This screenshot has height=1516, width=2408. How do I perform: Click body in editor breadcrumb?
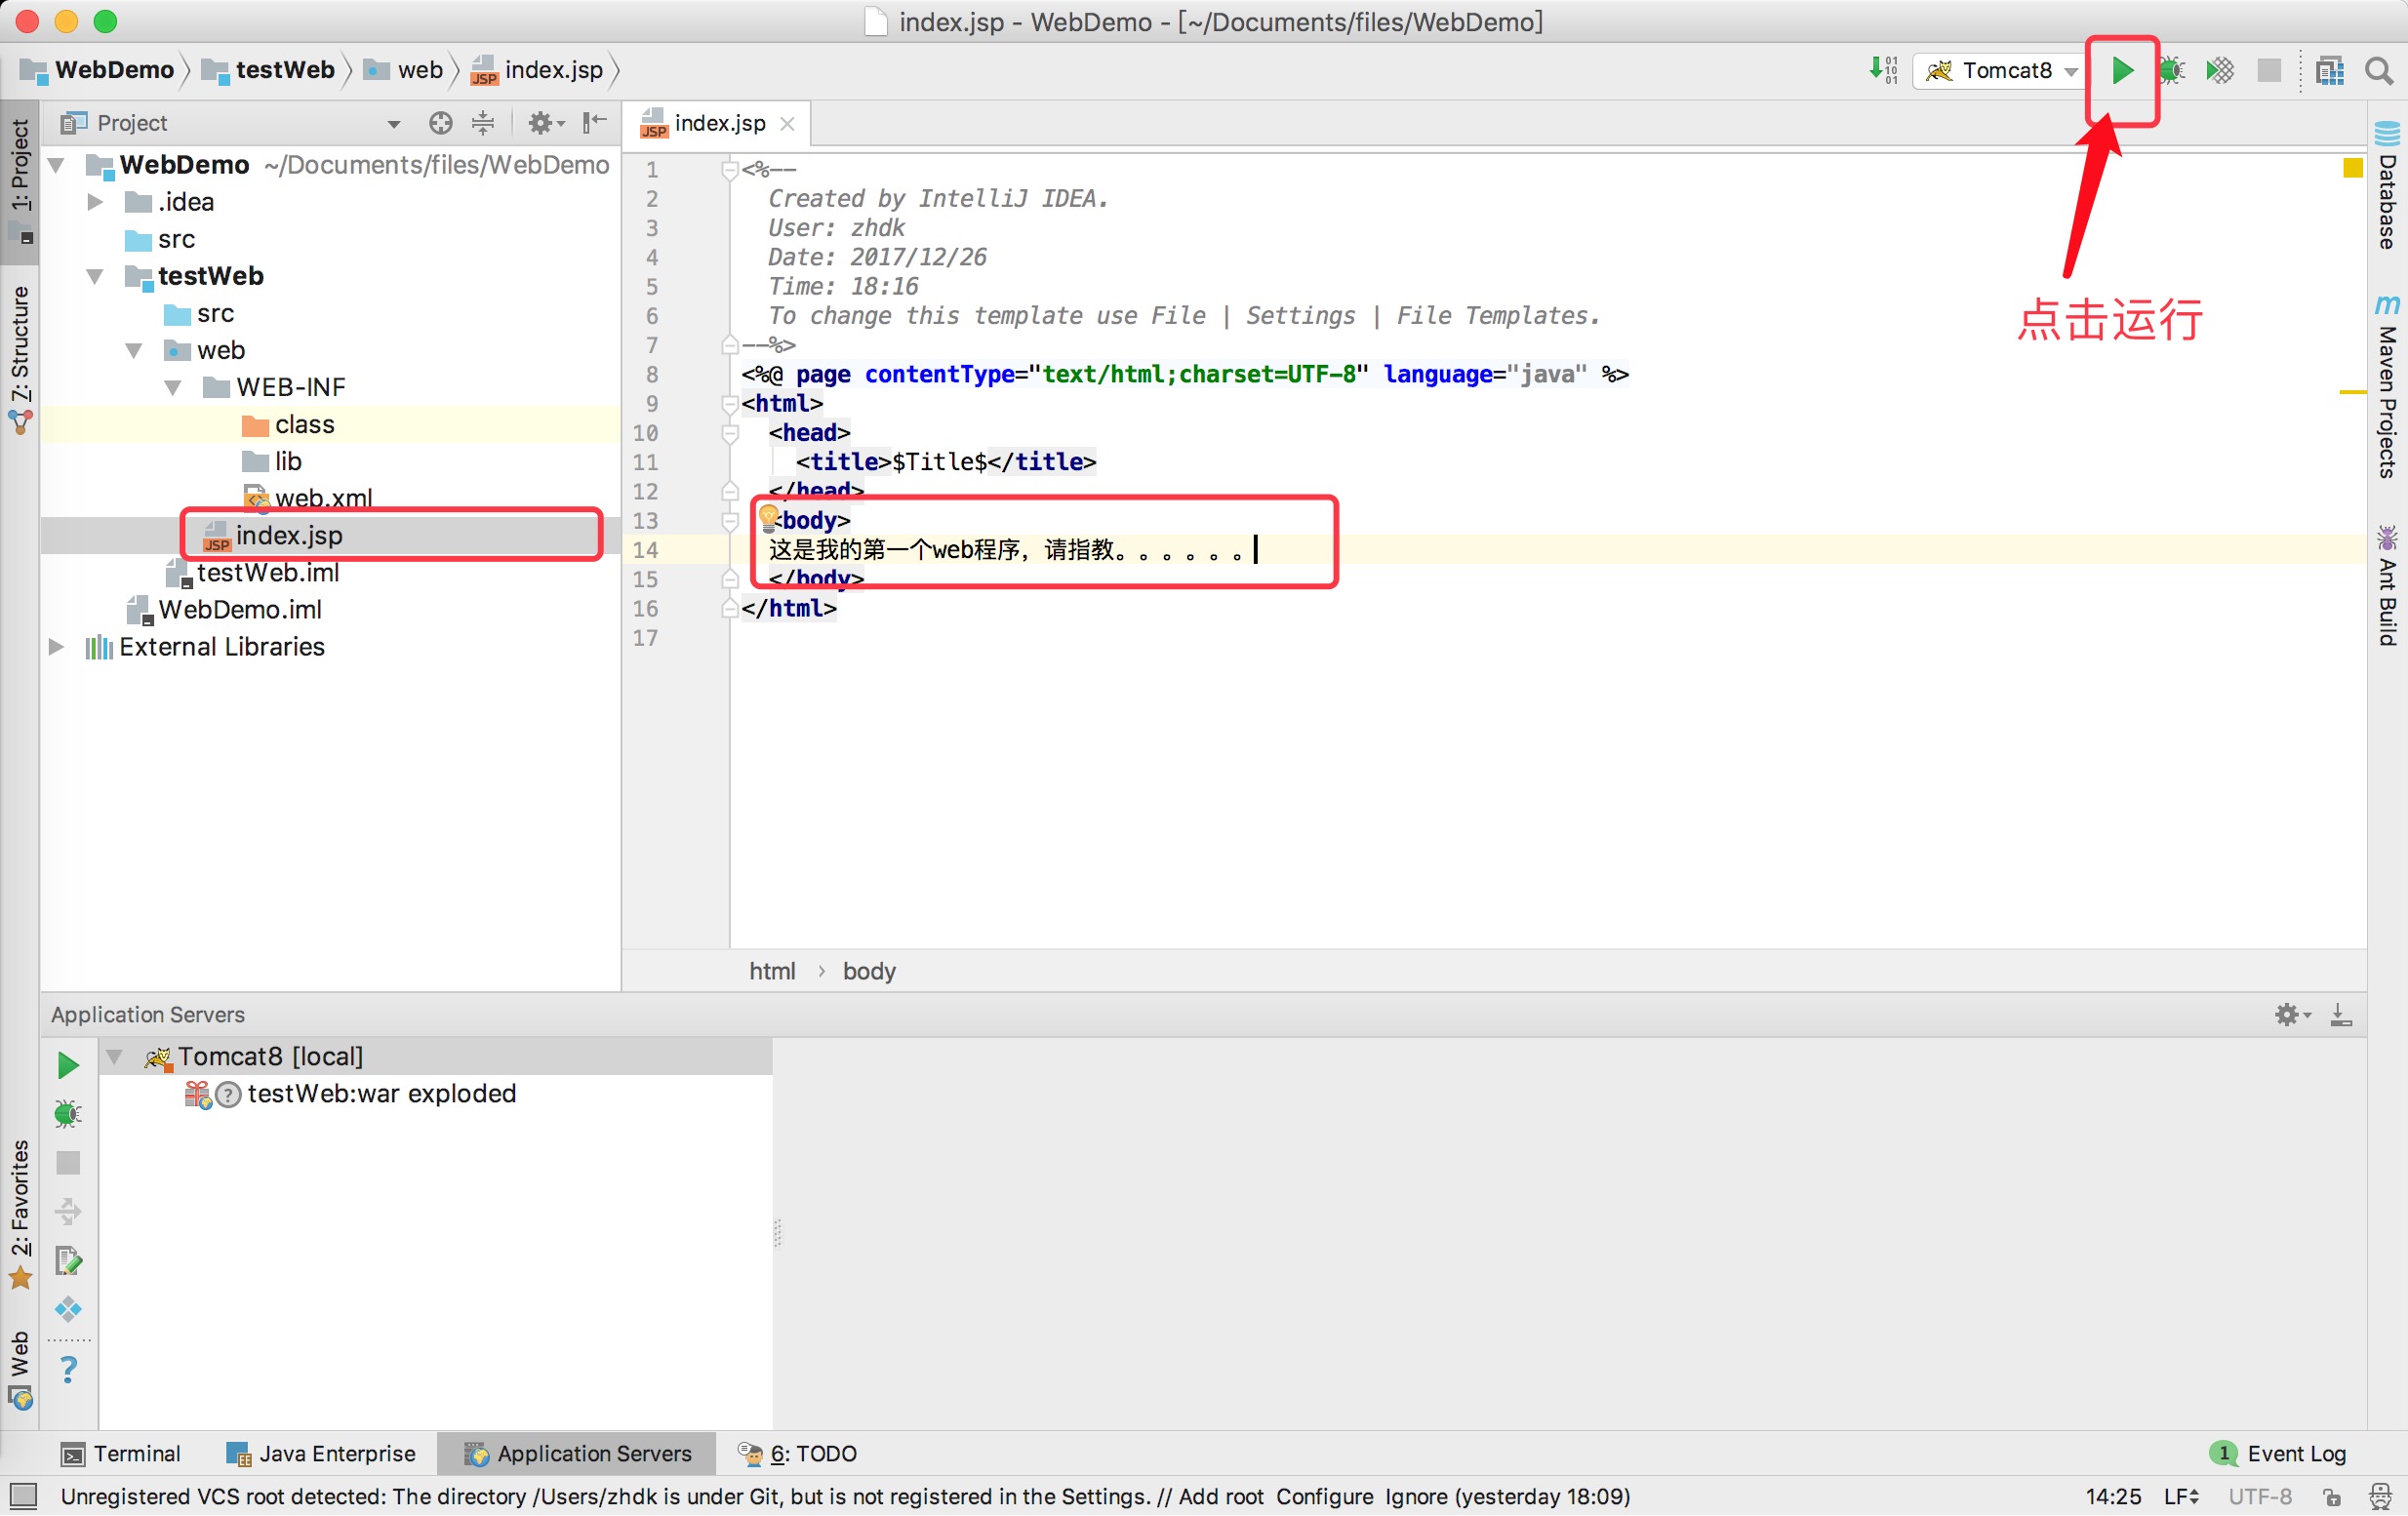tap(868, 971)
